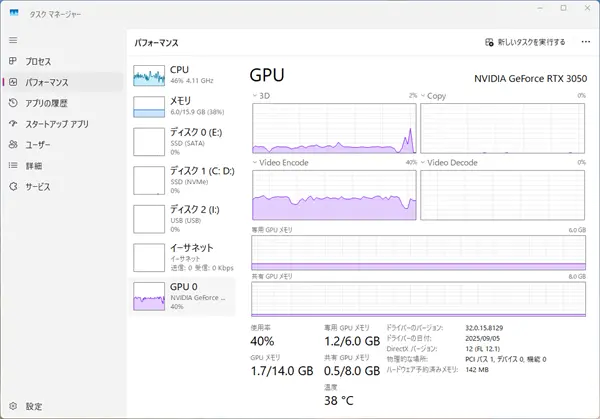Click the 38 °C temperature value

(x=339, y=401)
